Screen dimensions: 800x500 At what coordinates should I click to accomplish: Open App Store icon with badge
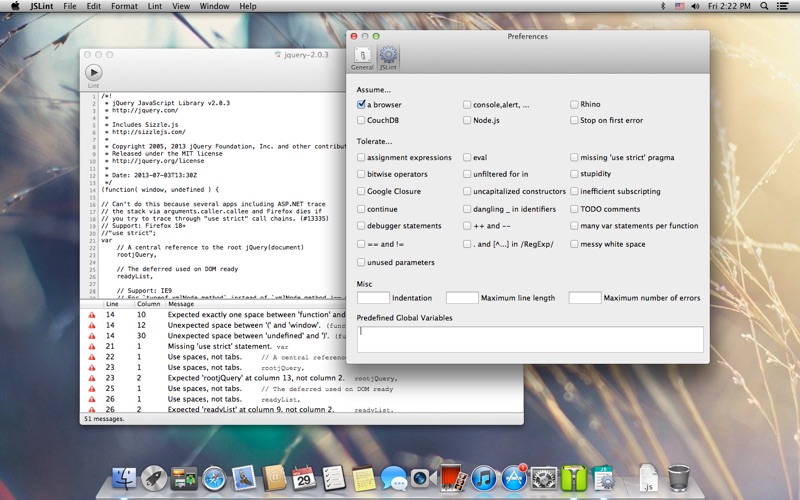[514, 478]
